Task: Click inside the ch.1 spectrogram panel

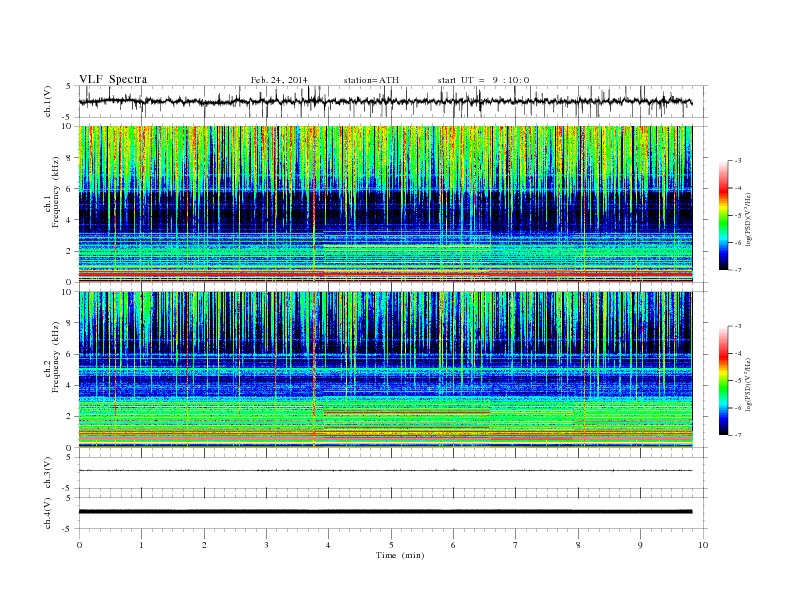Action: (x=385, y=204)
